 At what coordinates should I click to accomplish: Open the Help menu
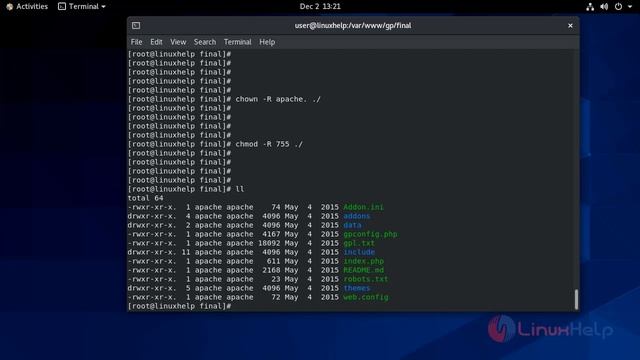(267, 42)
